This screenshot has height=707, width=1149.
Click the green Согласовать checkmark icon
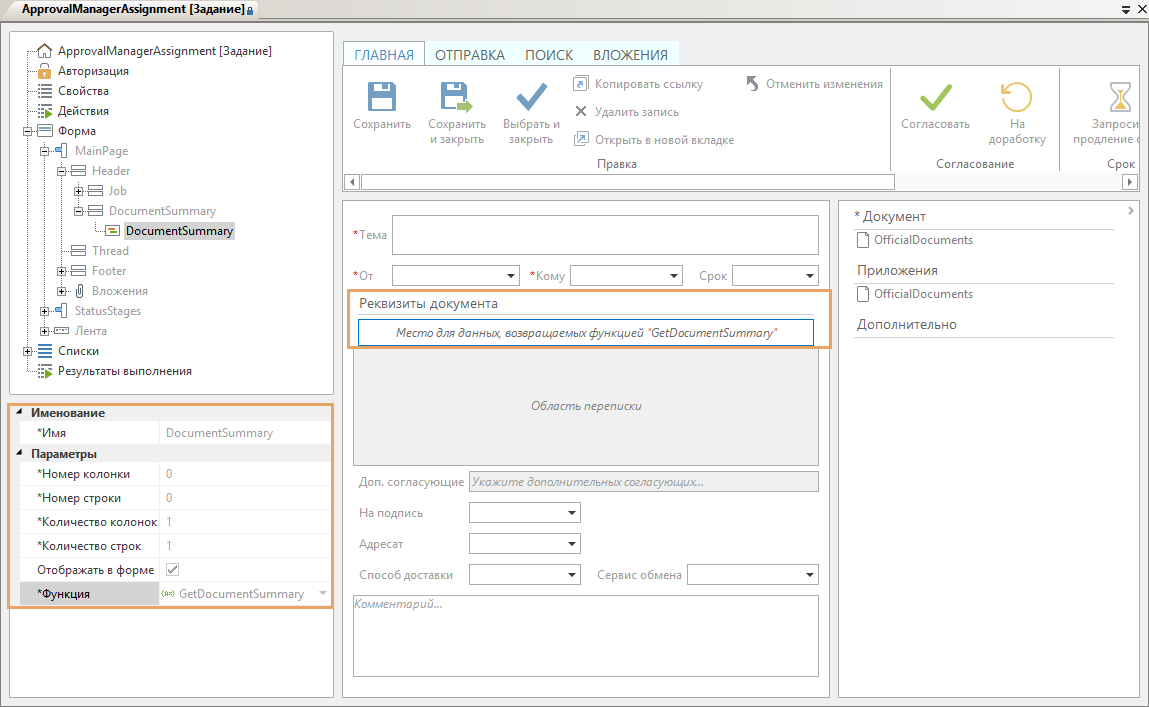[935, 97]
